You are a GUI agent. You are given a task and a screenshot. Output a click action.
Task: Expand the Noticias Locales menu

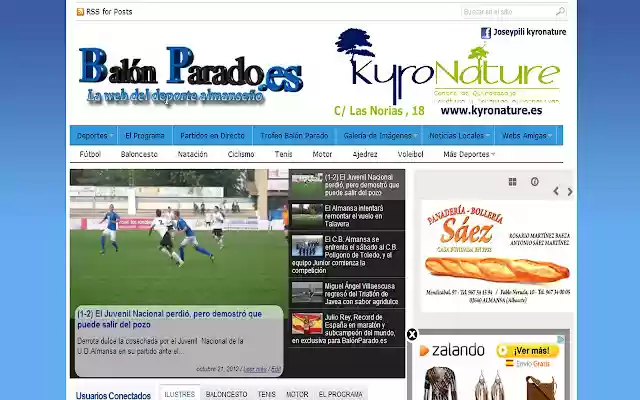click(x=458, y=136)
